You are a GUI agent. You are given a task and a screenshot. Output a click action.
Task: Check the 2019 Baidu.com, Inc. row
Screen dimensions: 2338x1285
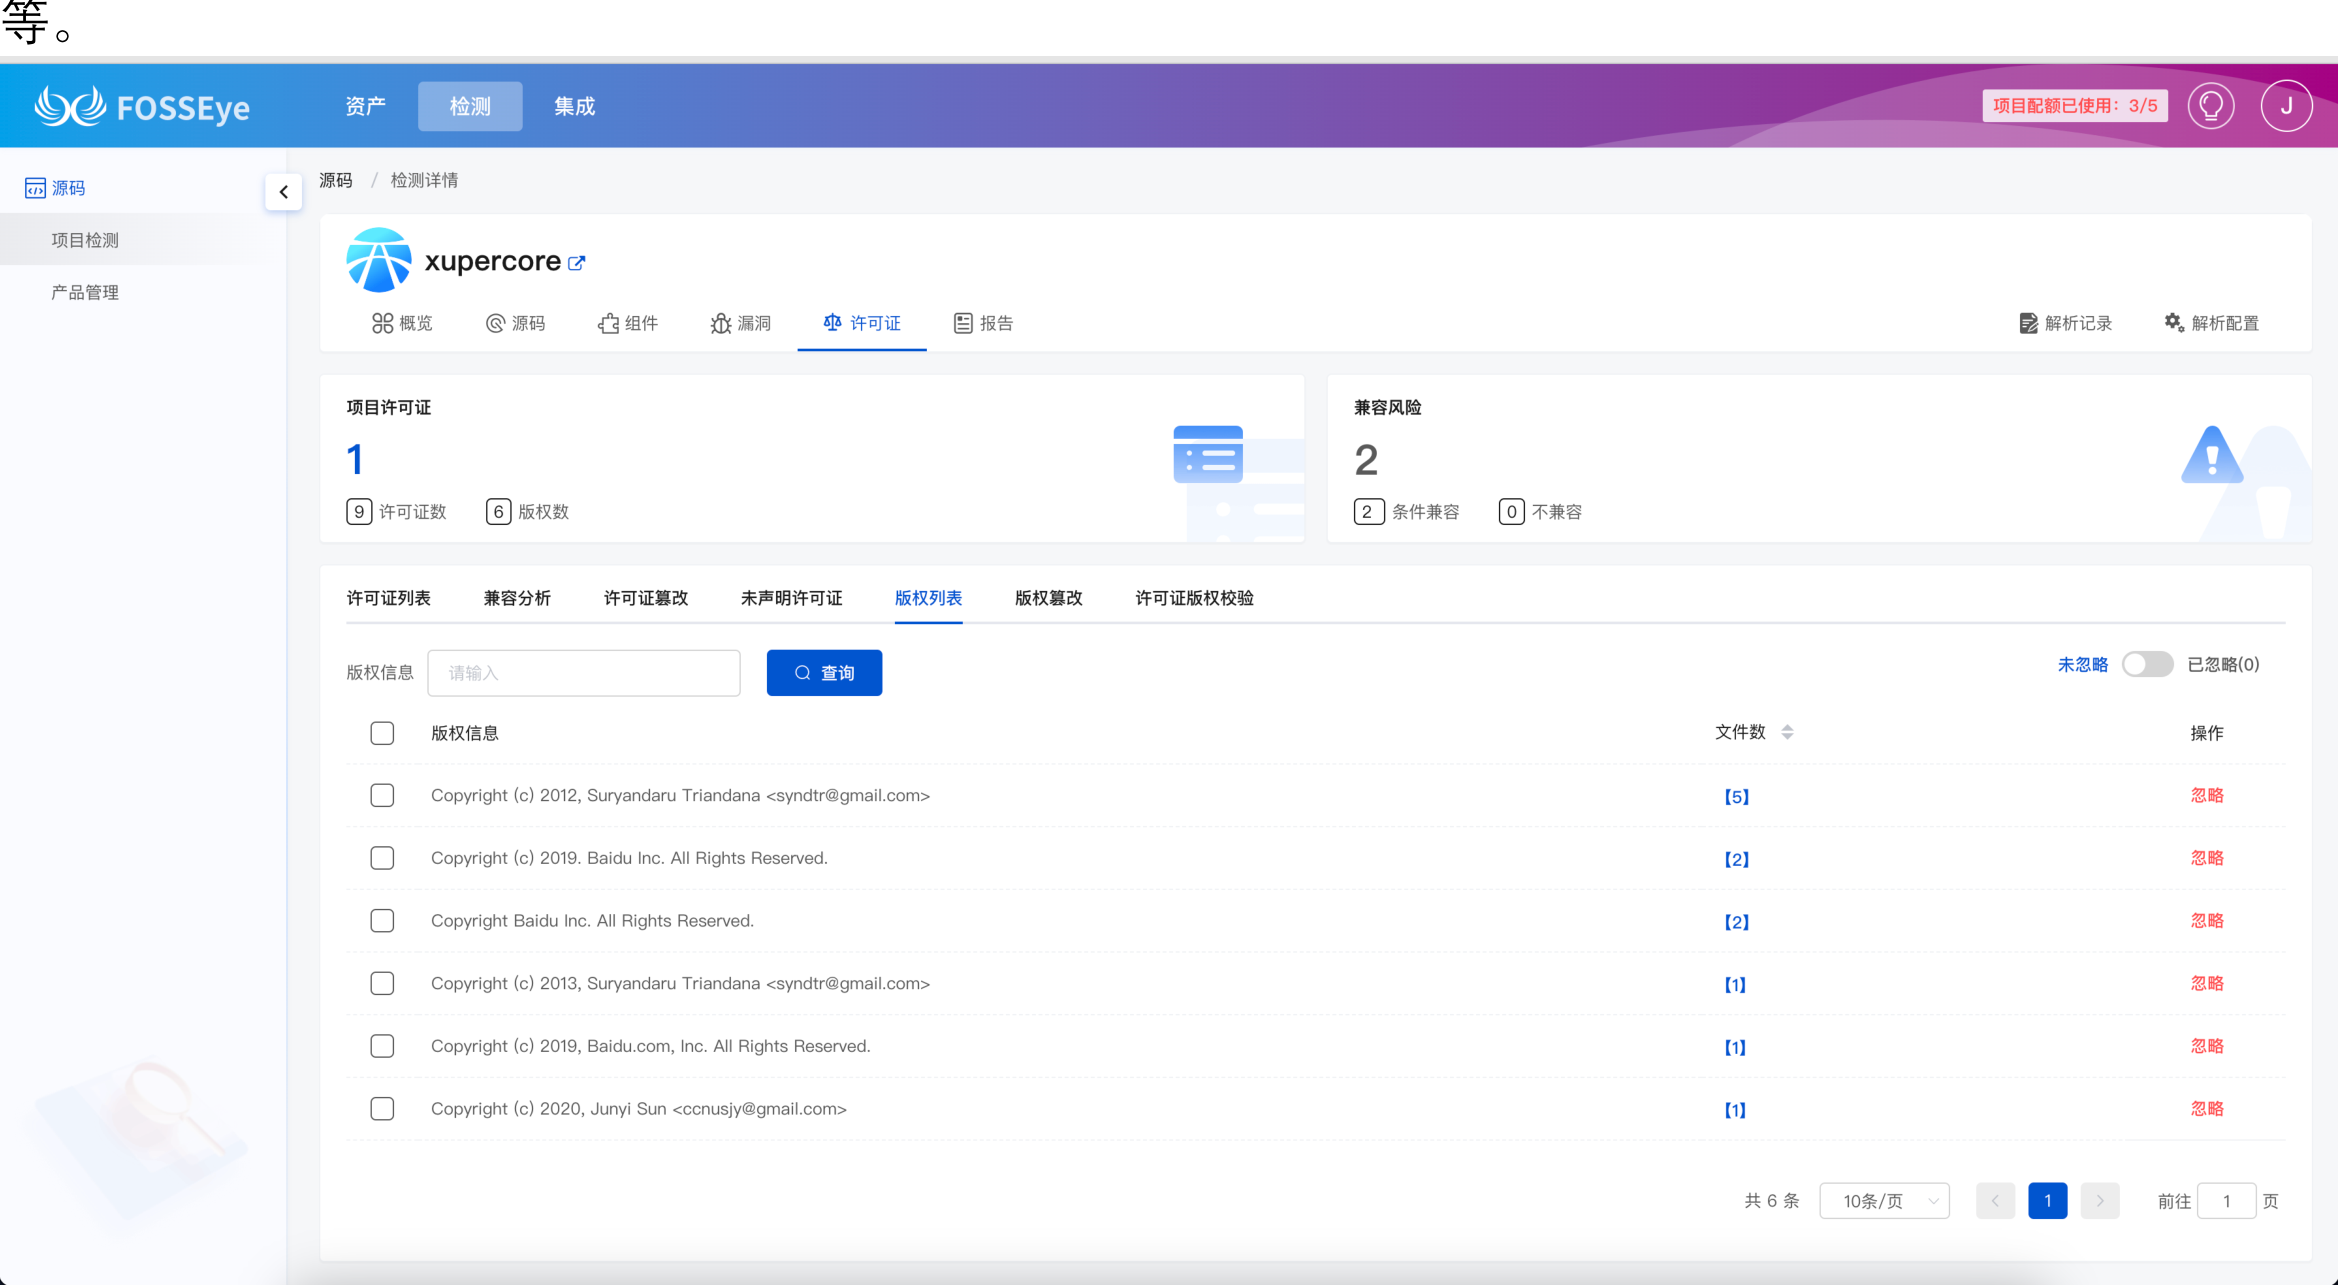click(382, 1046)
